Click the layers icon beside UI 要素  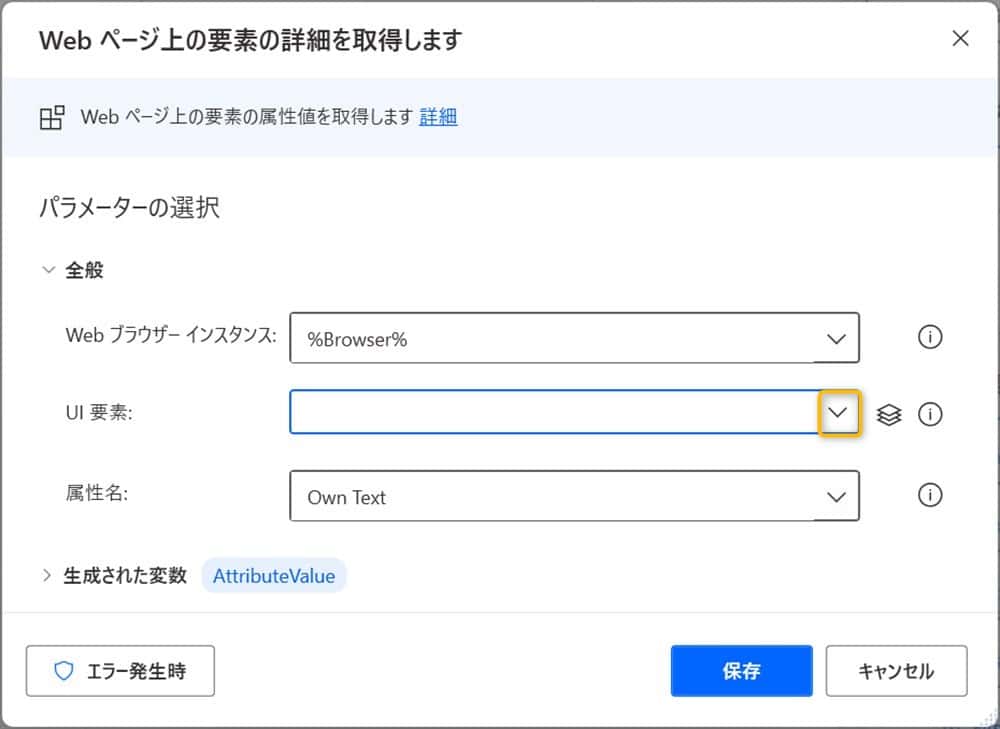889,414
